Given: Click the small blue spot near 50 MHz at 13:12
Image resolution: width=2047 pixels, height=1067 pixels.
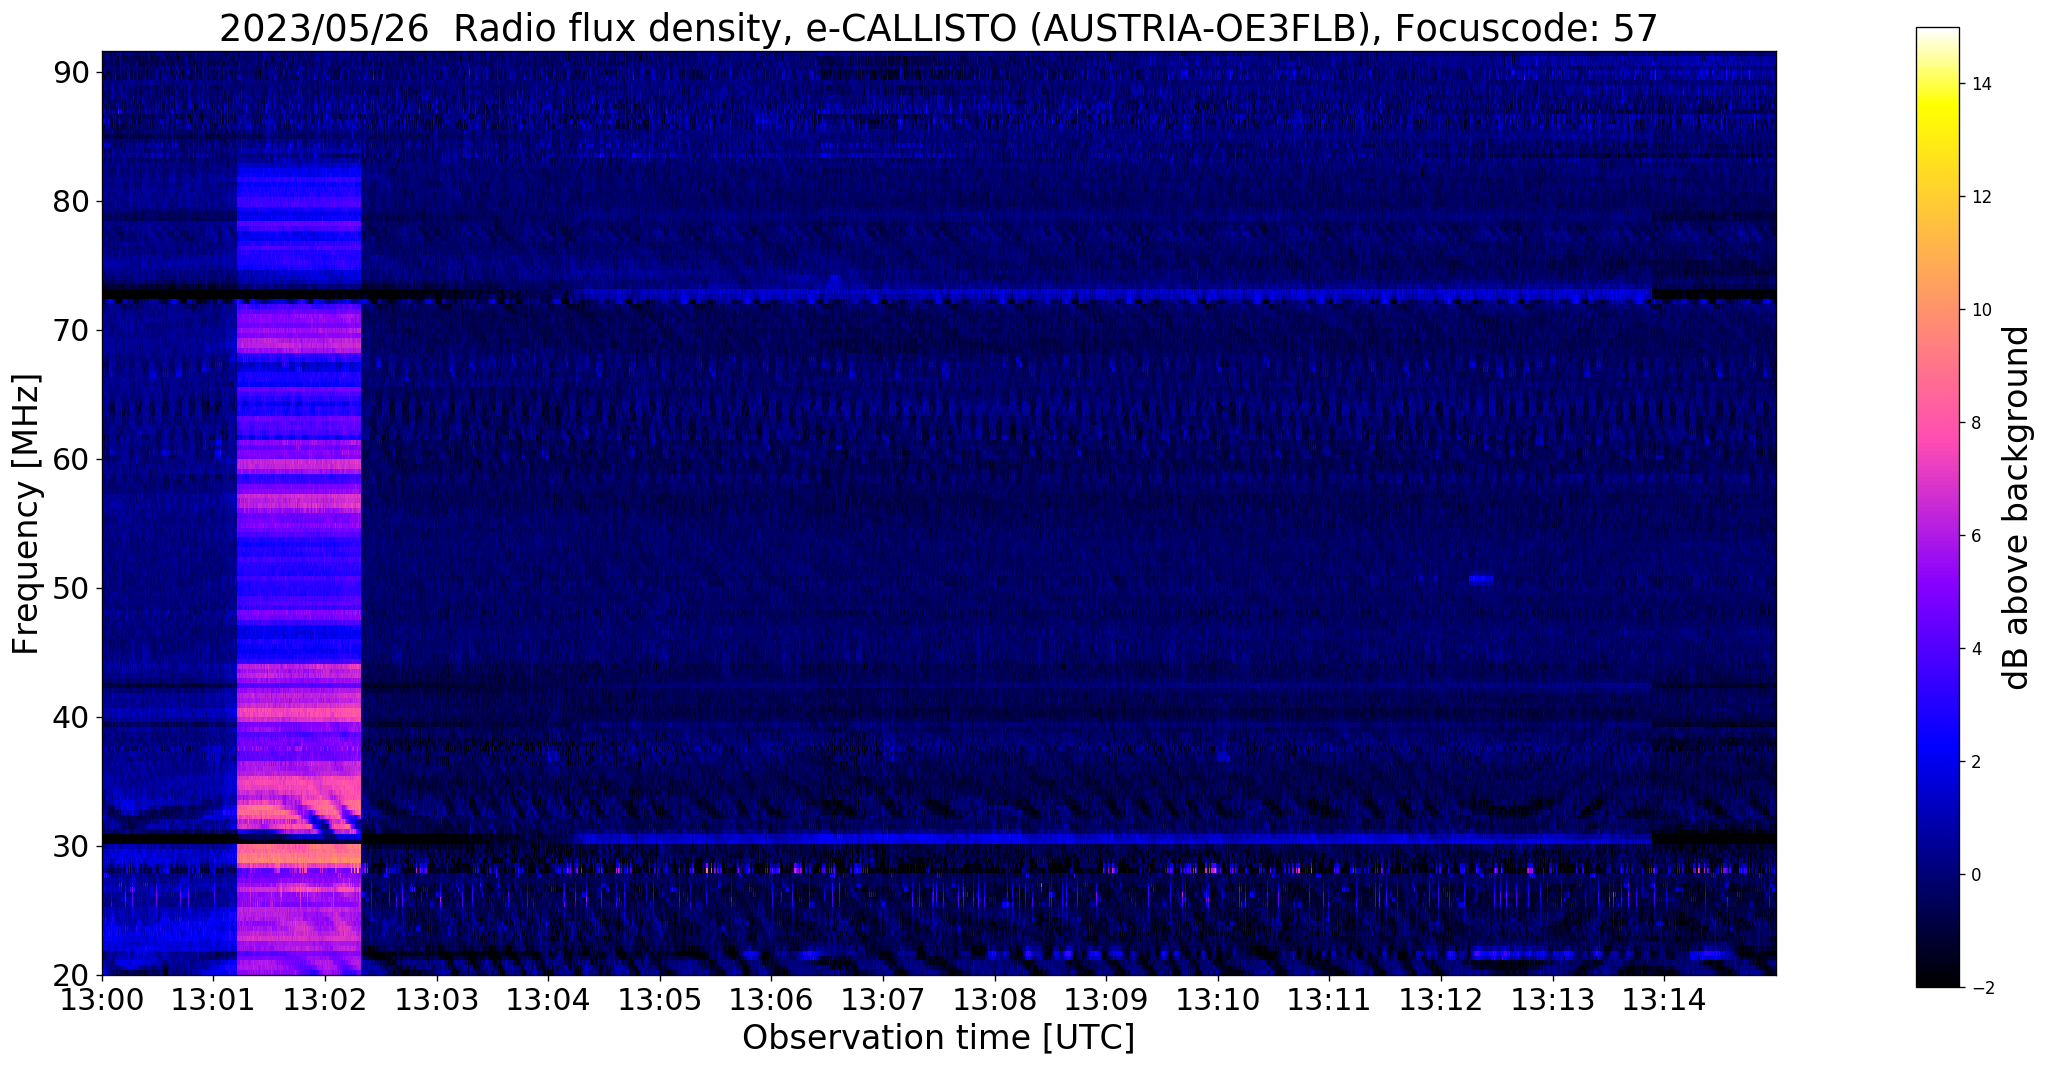Looking at the screenshot, I should pos(1481,579).
